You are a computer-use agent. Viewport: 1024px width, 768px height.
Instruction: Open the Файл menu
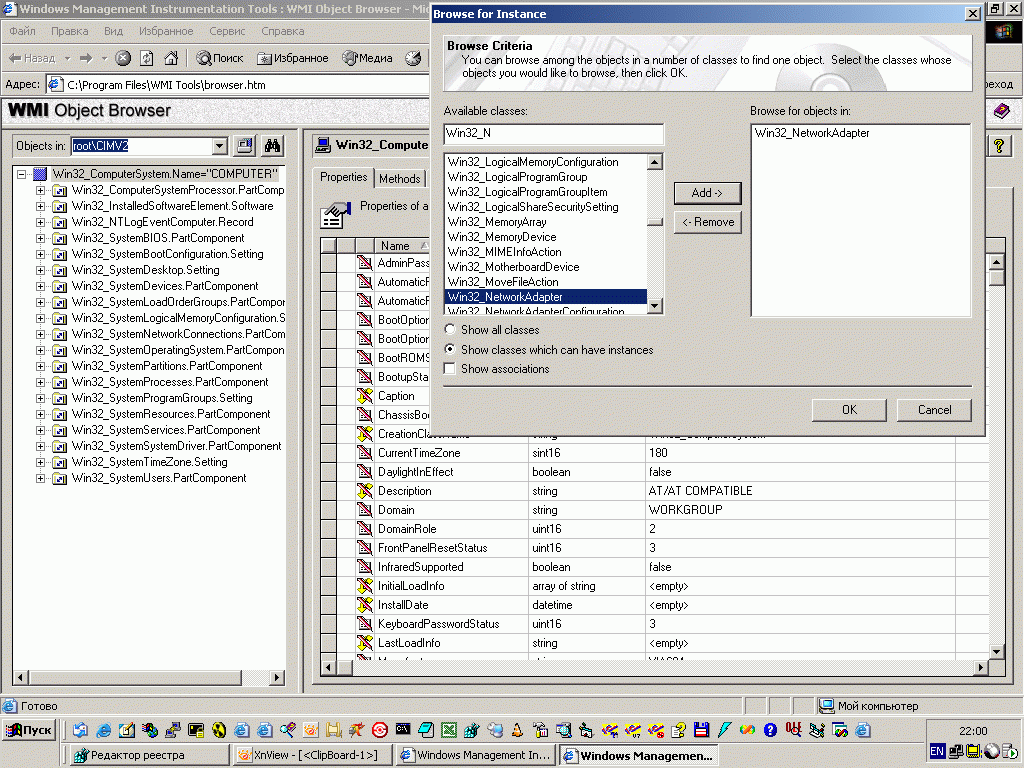(23, 31)
